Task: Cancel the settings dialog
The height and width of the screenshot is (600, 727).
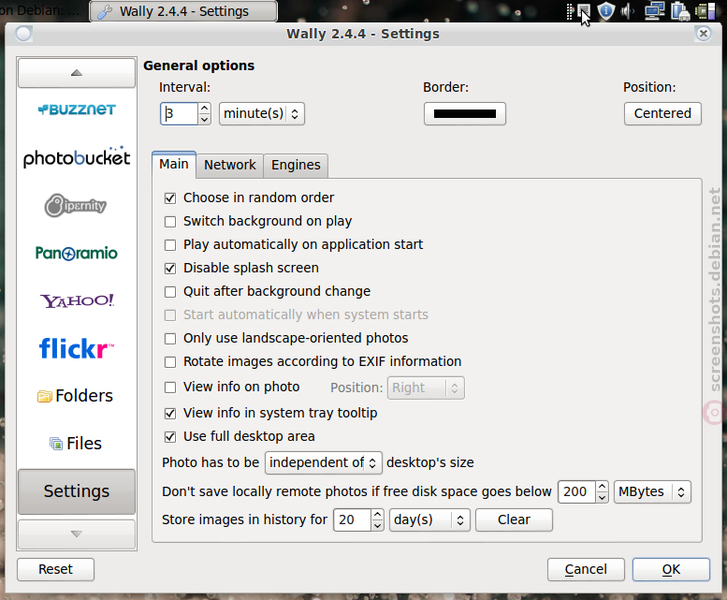Action: pos(586,569)
